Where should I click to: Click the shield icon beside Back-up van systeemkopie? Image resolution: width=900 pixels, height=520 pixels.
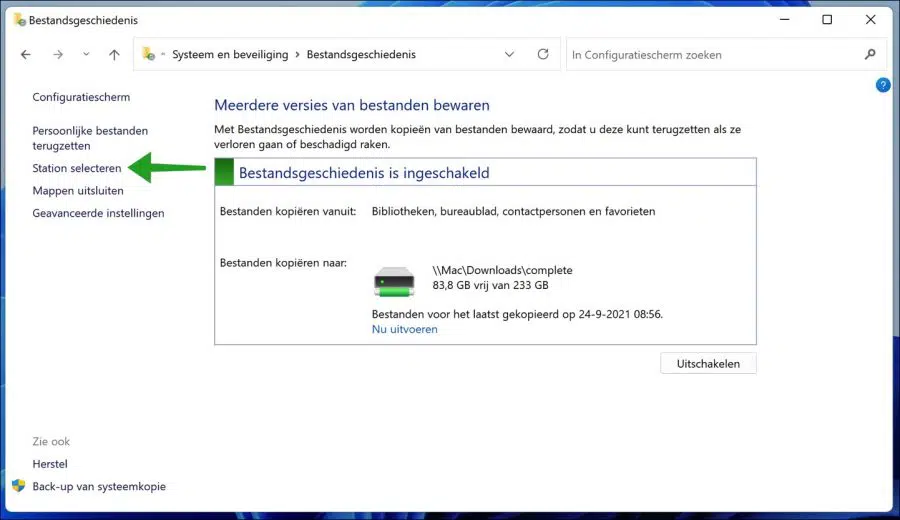click(x=19, y=486)
